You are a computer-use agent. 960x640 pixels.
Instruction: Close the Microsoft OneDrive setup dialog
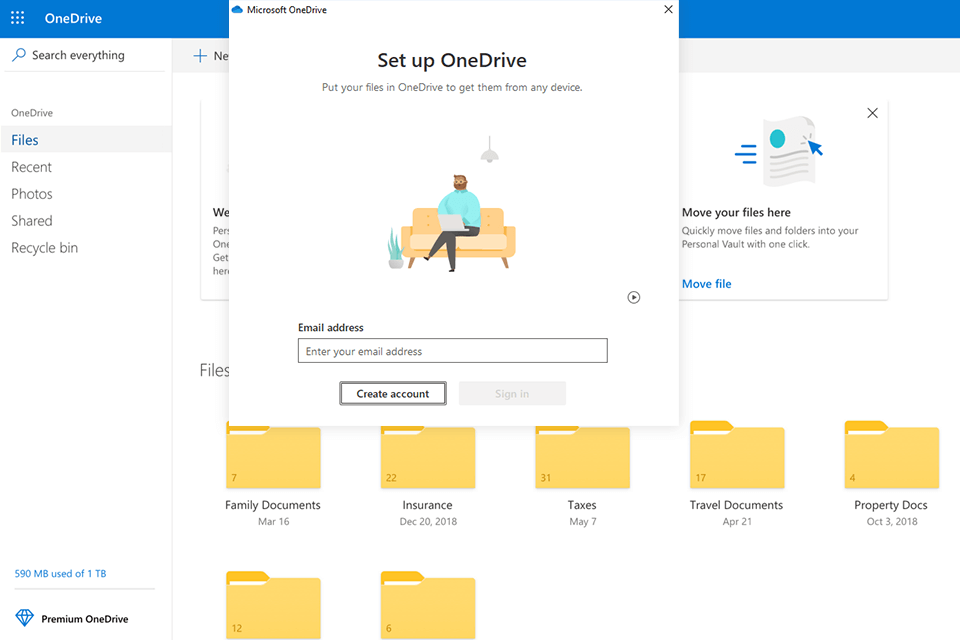tap(669, 9)
